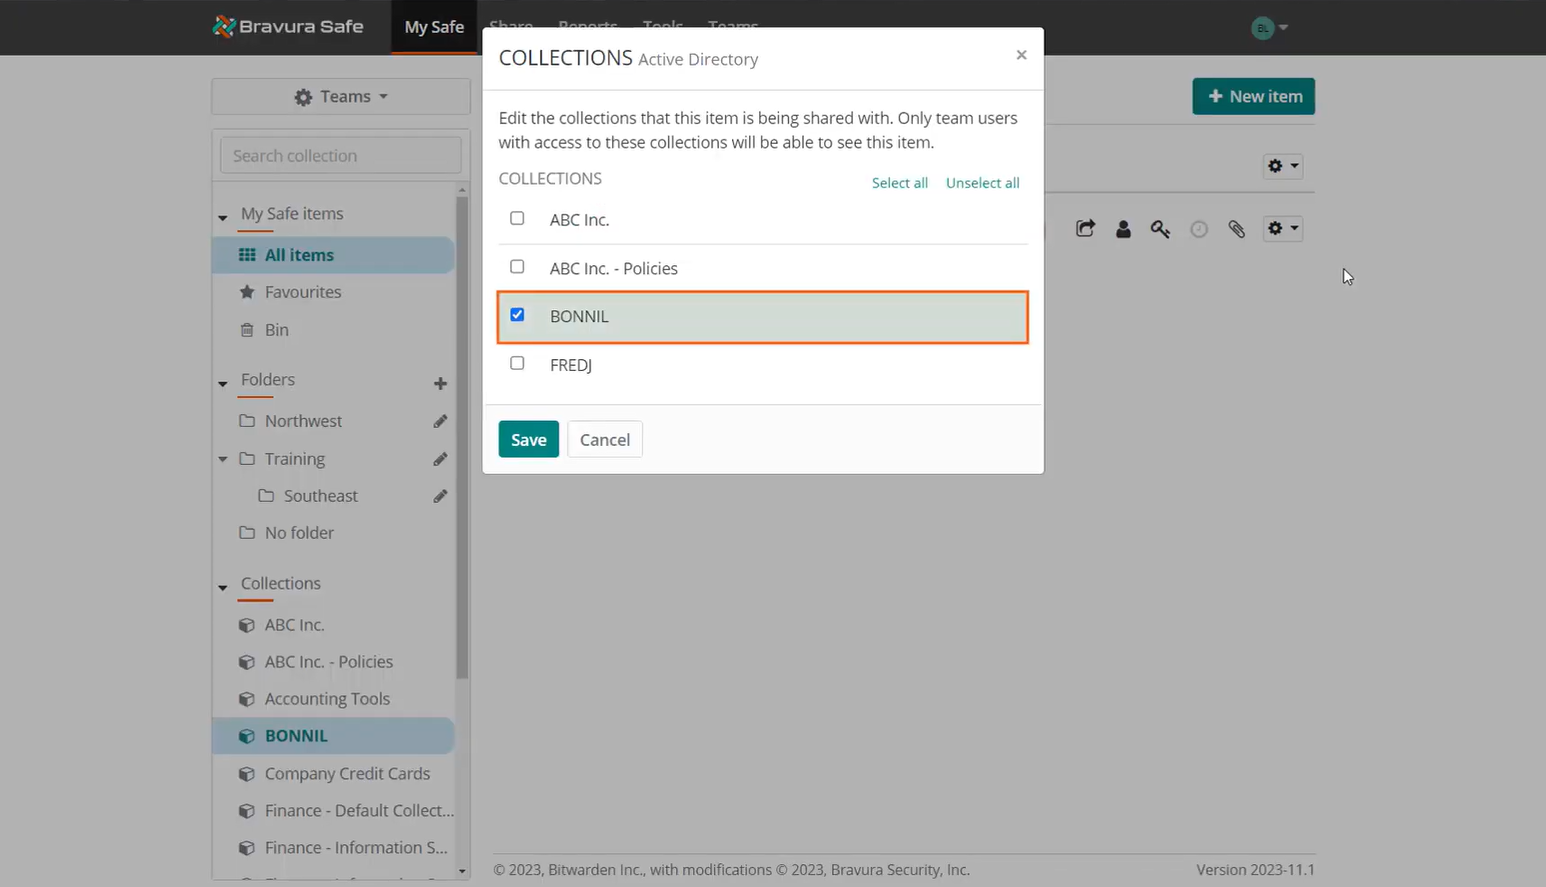Uncheck the BONNIL collection checkbox

coord(517,315)
